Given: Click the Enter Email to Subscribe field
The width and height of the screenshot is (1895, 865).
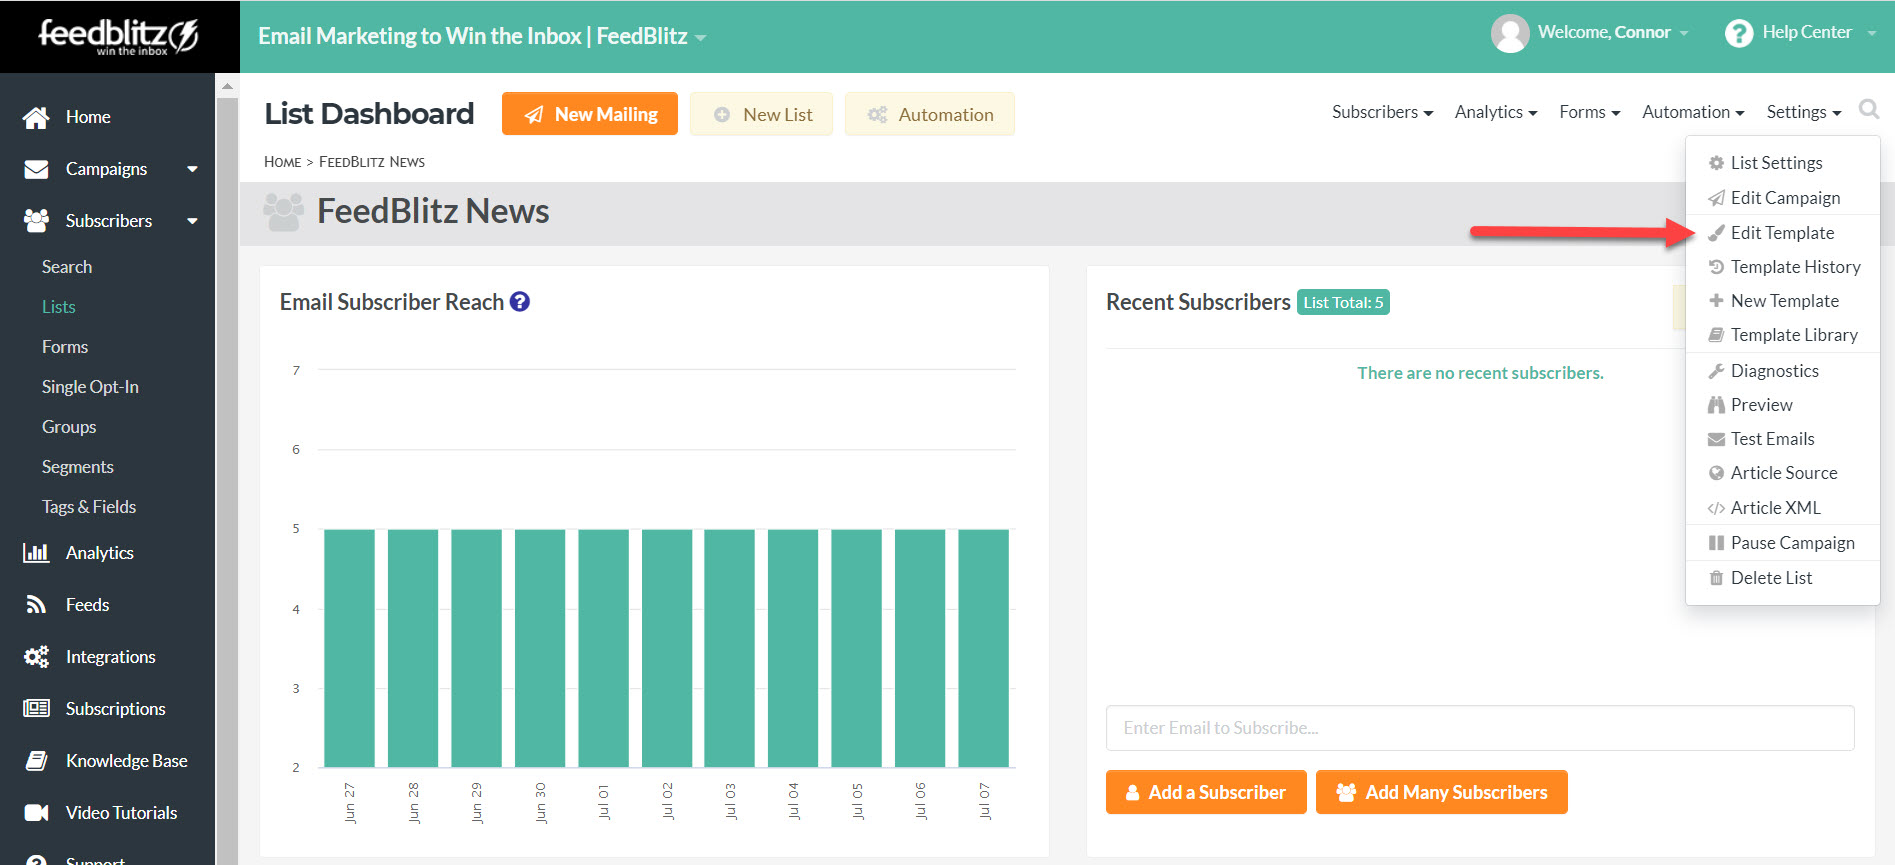Looking at the screenshot, I should (1480, 728).
